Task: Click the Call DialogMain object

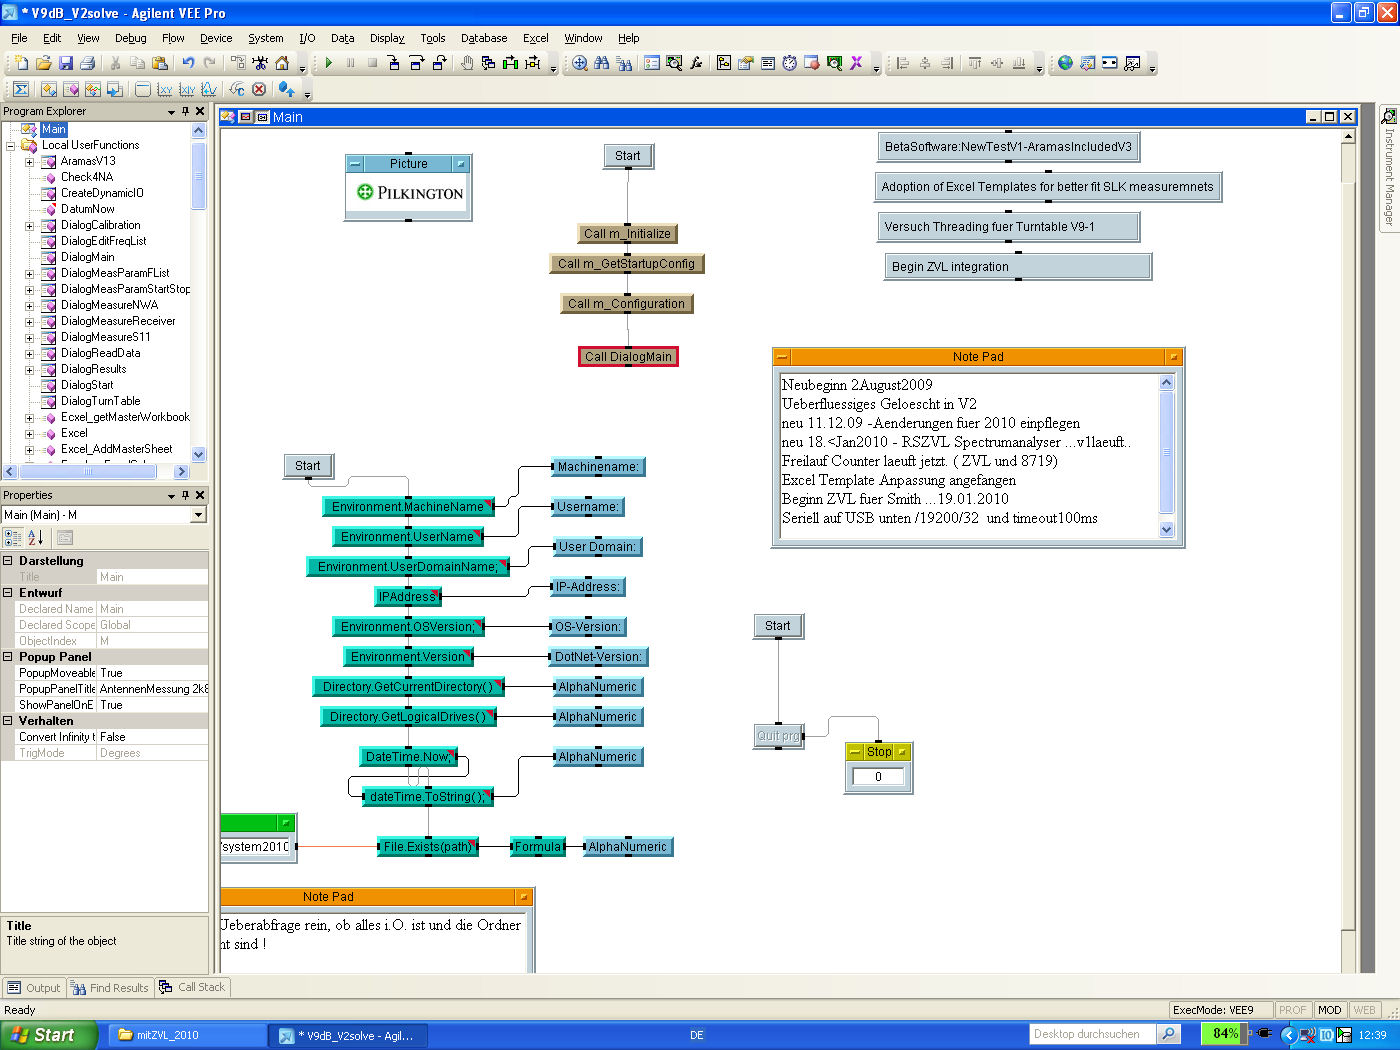Action: (x=628, y=357)
